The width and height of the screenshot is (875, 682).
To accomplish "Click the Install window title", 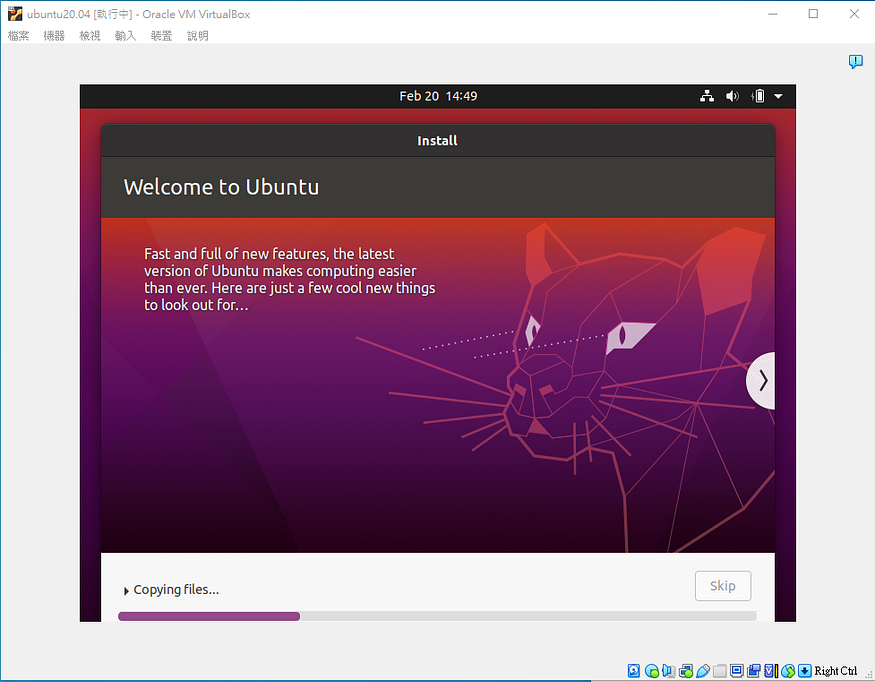I will coord(438,141).
